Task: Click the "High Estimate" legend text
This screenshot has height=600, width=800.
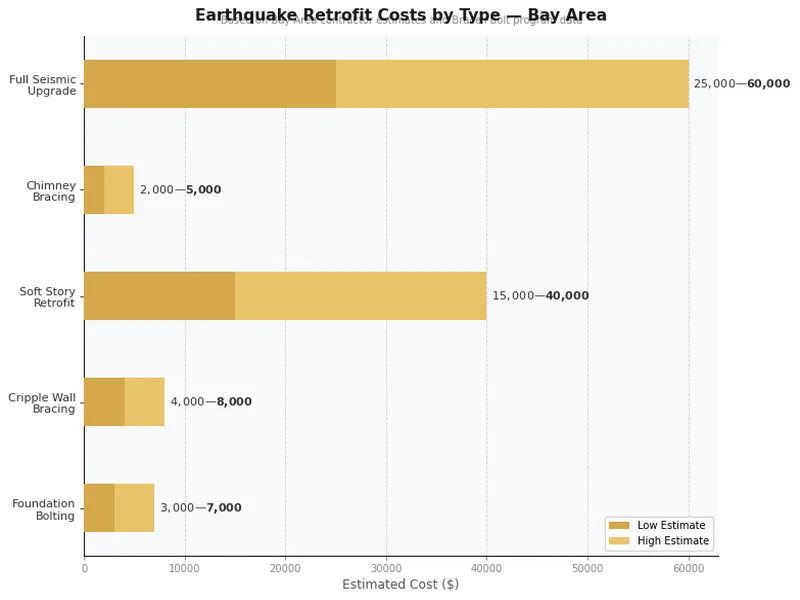Action: pyautogui.click(x=673, y=541)
